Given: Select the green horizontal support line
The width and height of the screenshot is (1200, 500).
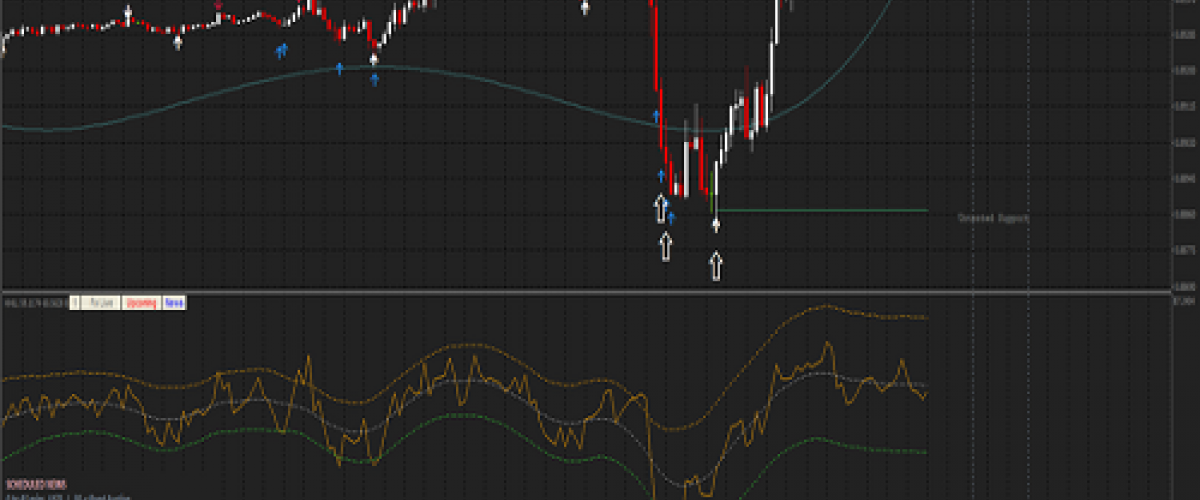Looking at the screenshot, I should click(x=820, y=210).
